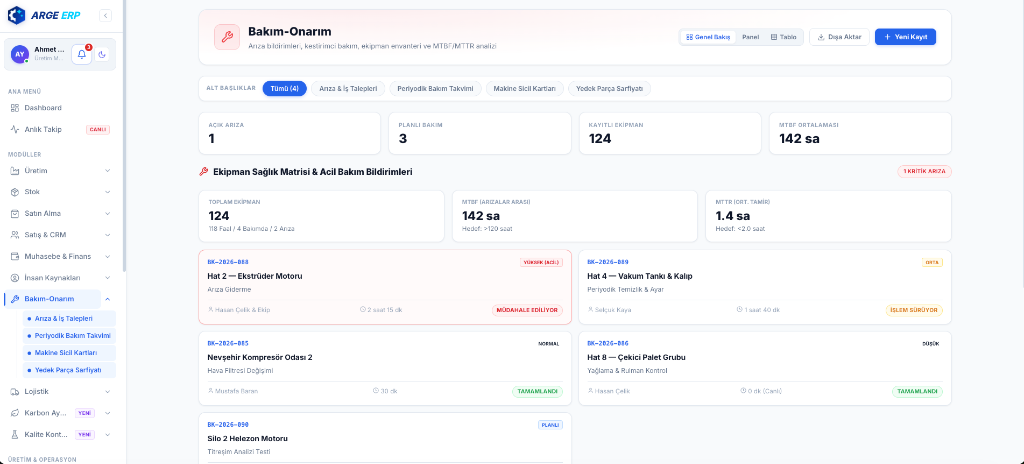
Task: Click the Anlık Takip pulse icon
Action: (15, 129)
